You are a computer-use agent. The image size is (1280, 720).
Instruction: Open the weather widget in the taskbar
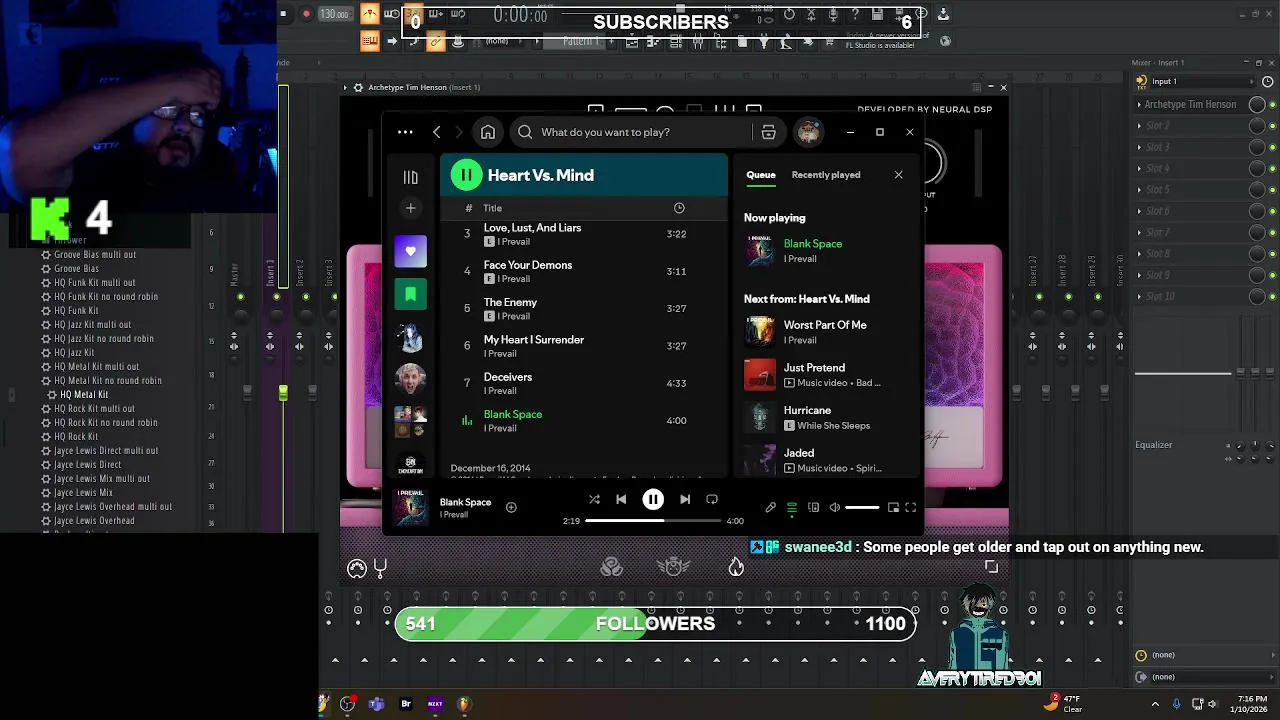[x=1061, y=703]
